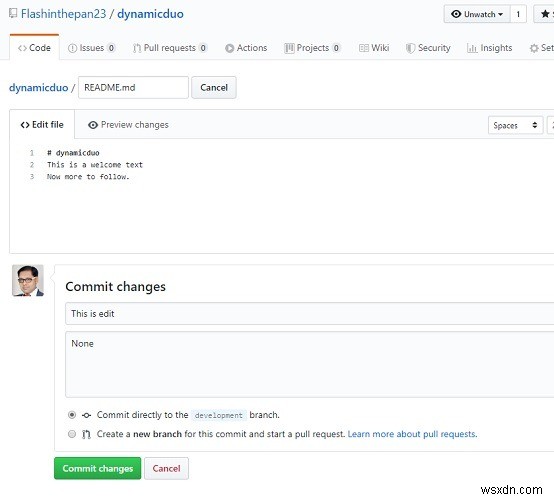Open the Pull requests tab
The height and width of the screenshot is (500, 554).
[x=170, y=48]
